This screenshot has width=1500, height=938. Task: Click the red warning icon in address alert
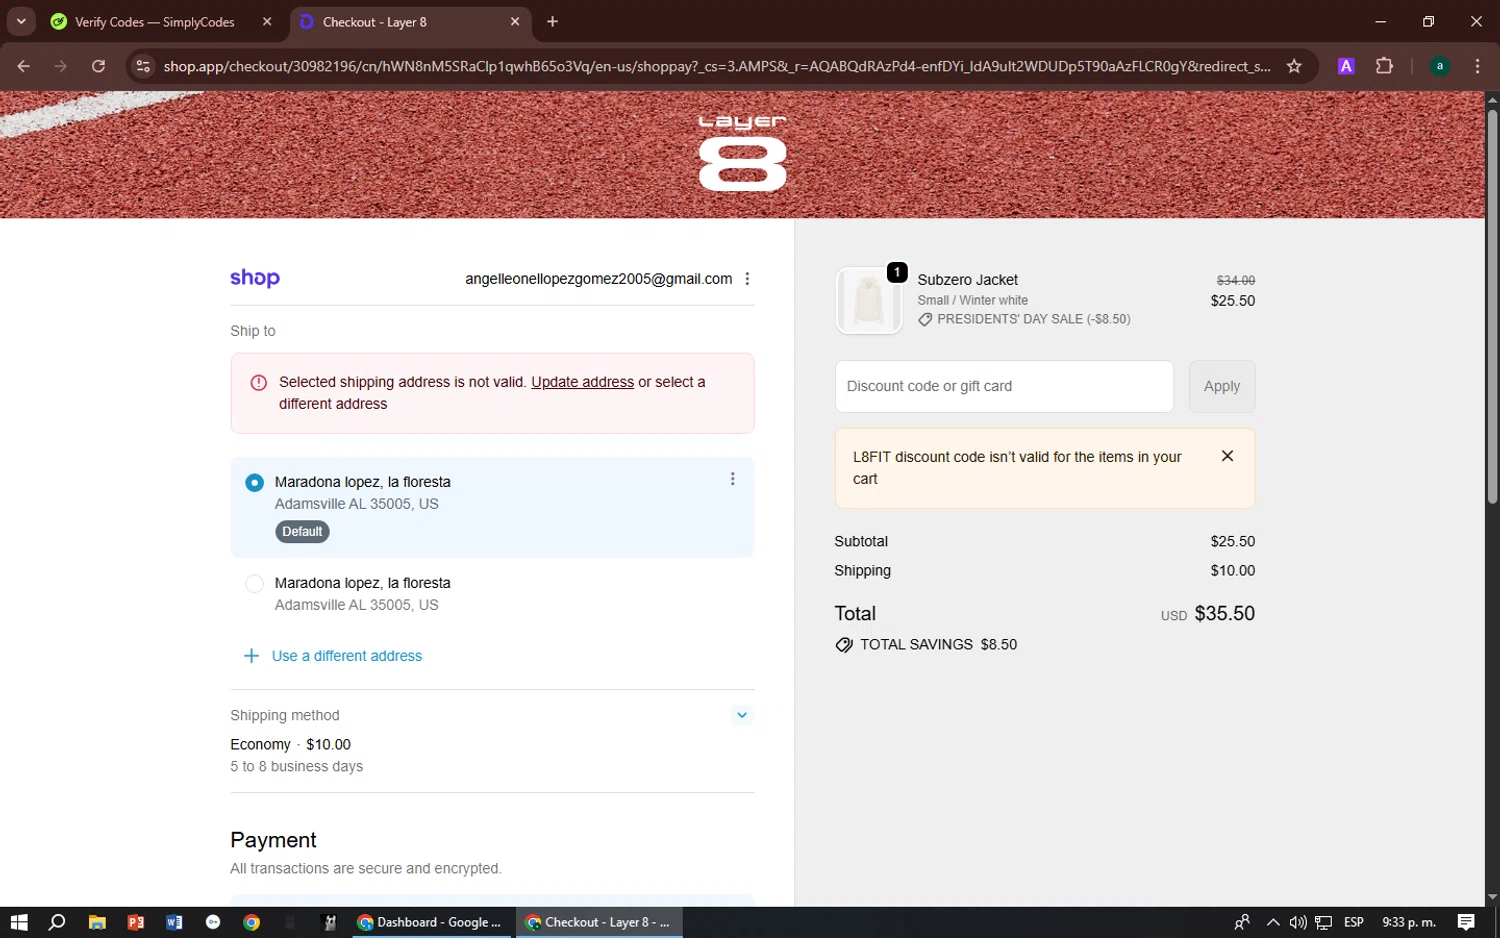[x=258, y=383]
